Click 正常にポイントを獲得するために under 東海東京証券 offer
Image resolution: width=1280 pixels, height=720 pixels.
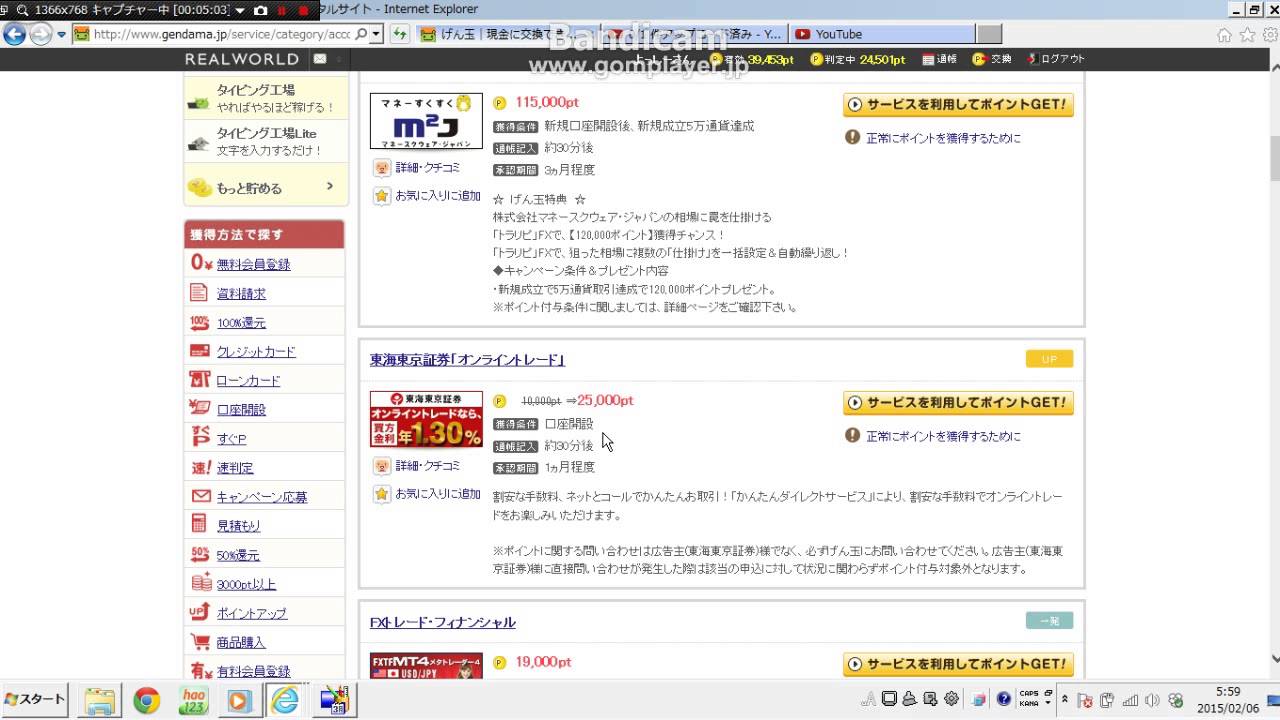click(943, 436)
